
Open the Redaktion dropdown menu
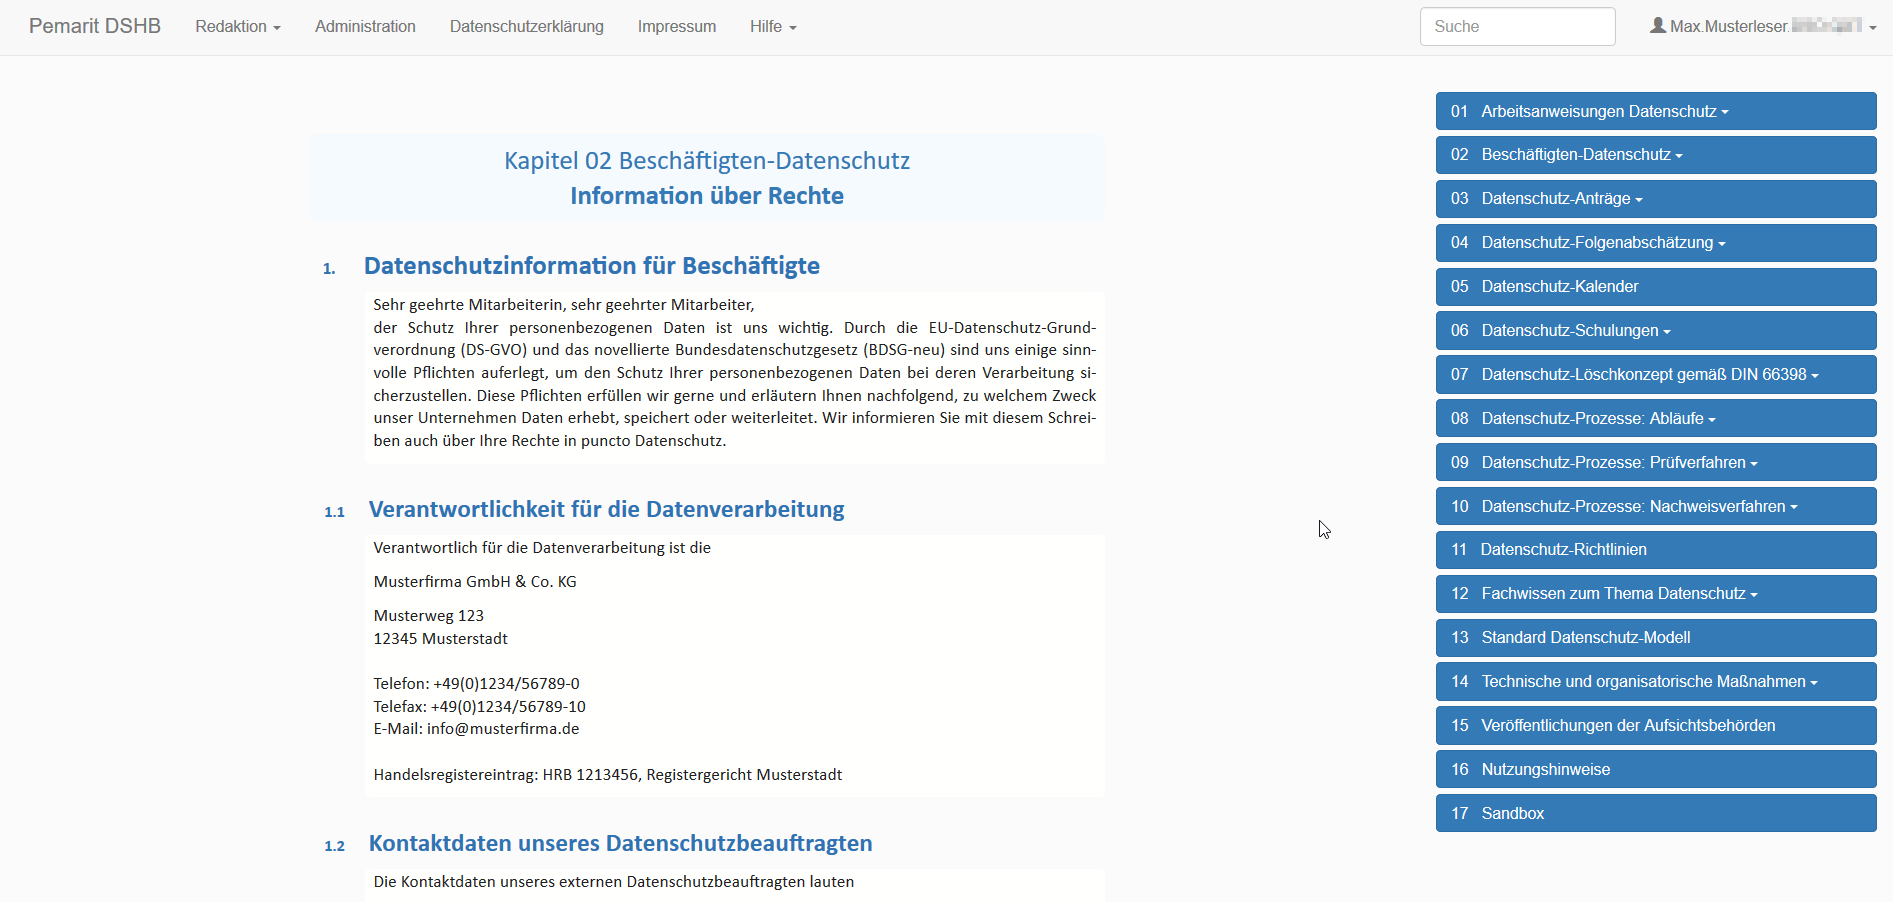tap(237, 27)
